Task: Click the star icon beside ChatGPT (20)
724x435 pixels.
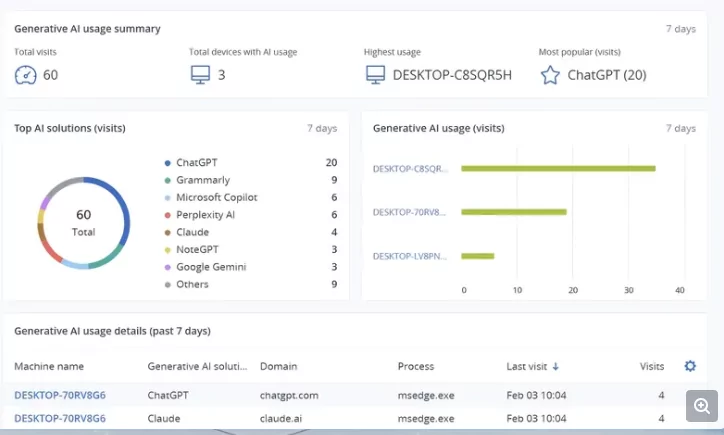Action: 550,75
